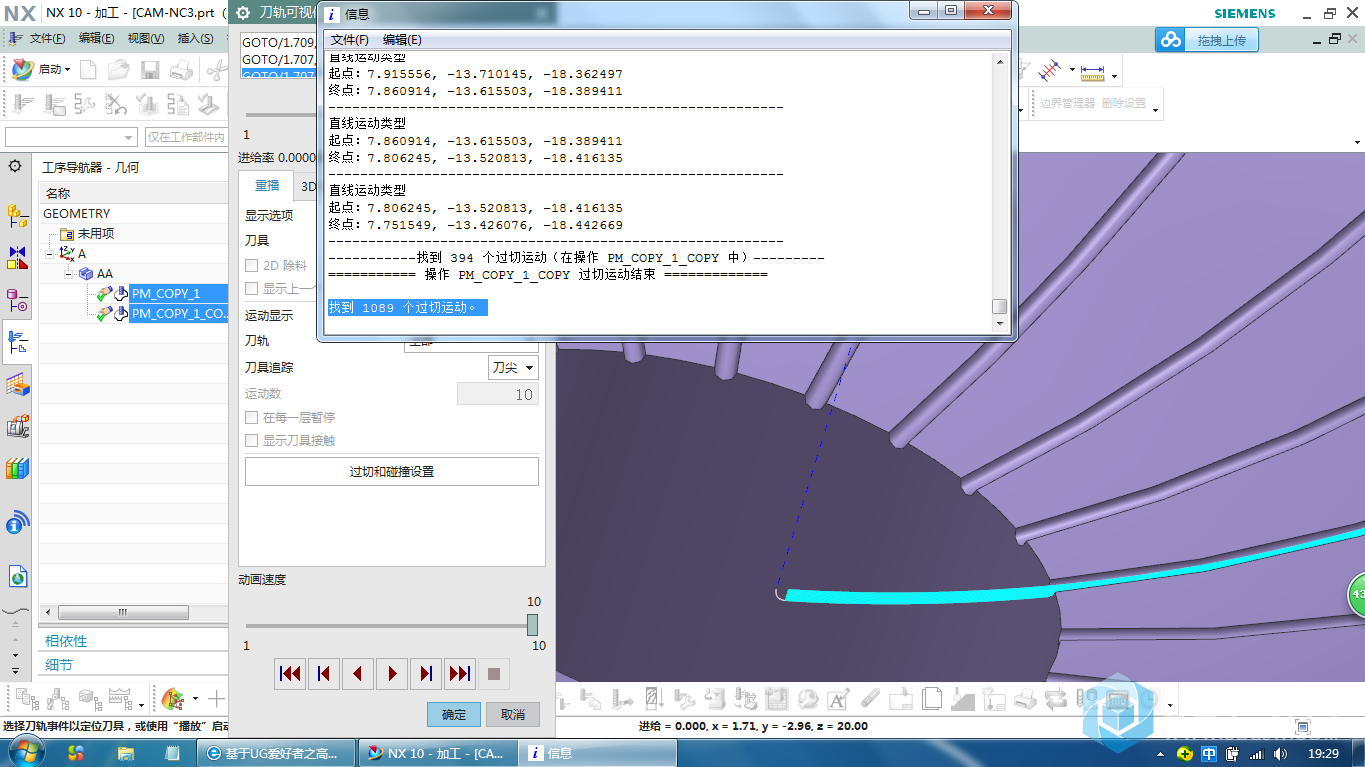
Task: Toggle 显示上一个 checkbox under 2D 除料
Action: pos(252,289)
